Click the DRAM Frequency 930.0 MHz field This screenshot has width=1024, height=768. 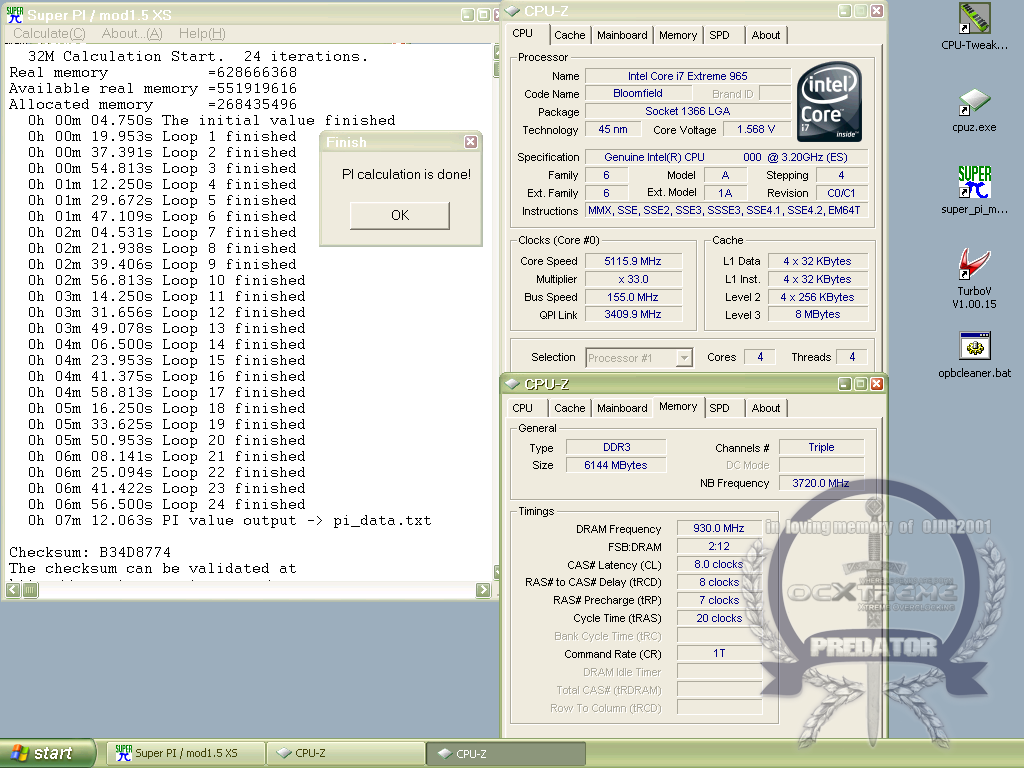point(719,528)
